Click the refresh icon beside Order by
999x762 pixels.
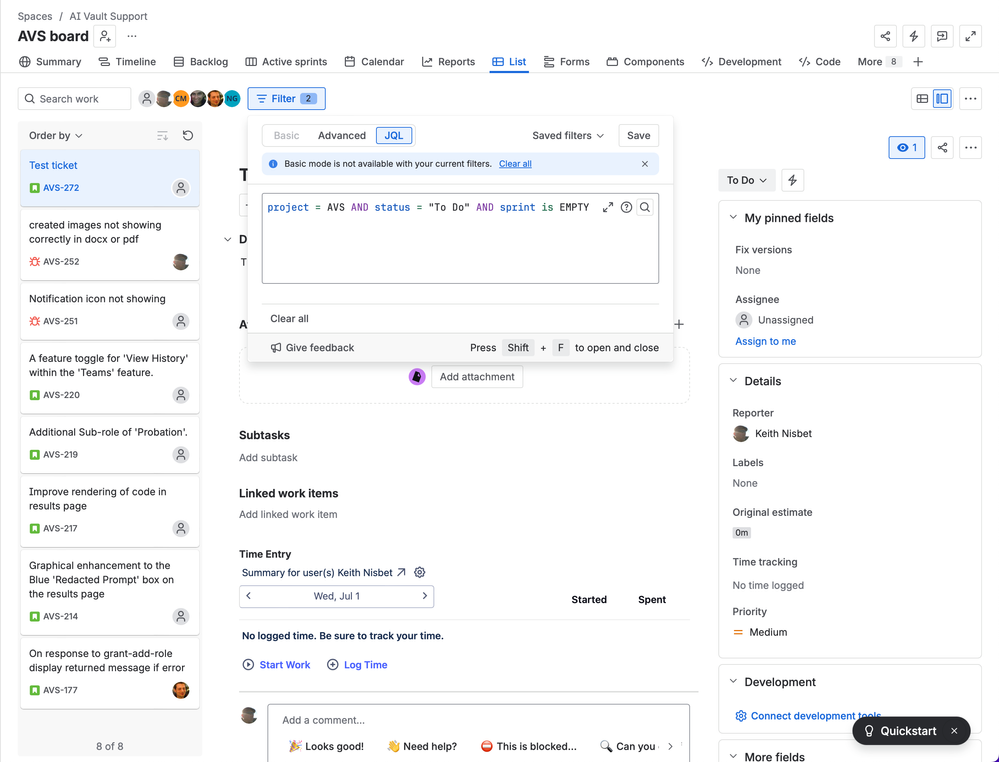(187, 135)
